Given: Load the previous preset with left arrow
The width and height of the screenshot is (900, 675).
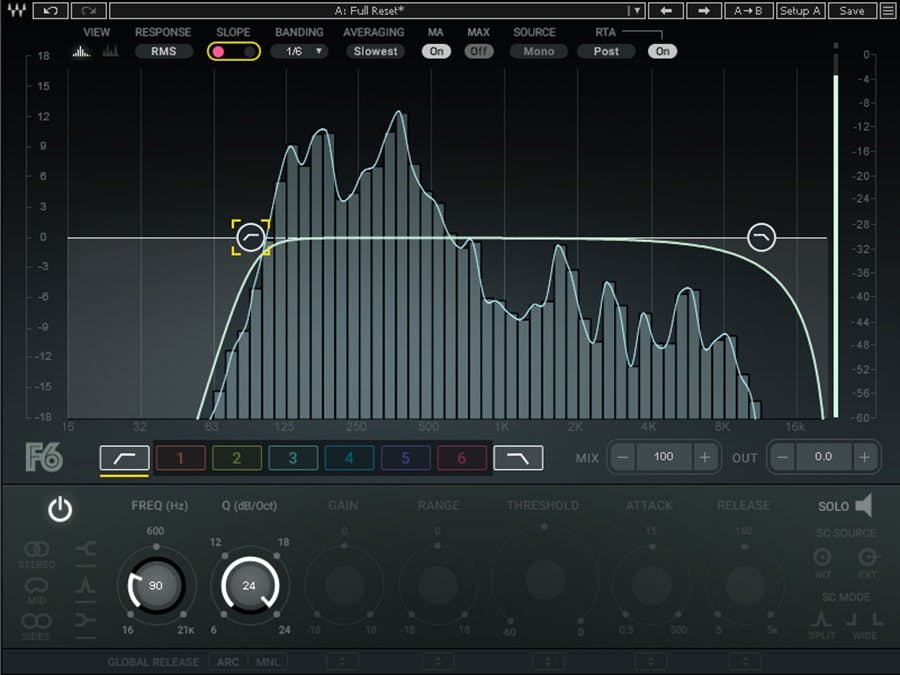Looking at the screenshot, I should click(x=665, y=11).
